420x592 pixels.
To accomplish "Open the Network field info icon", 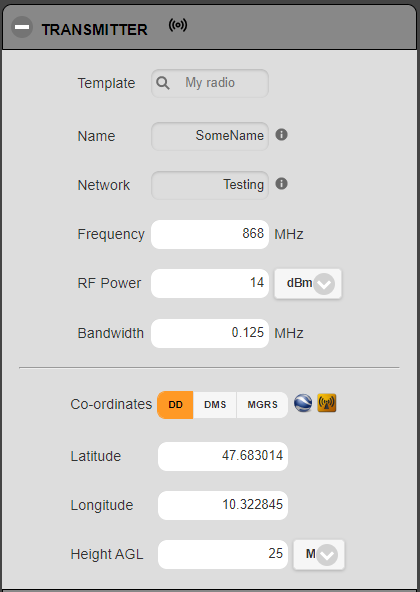I will [x=281, y=184].
